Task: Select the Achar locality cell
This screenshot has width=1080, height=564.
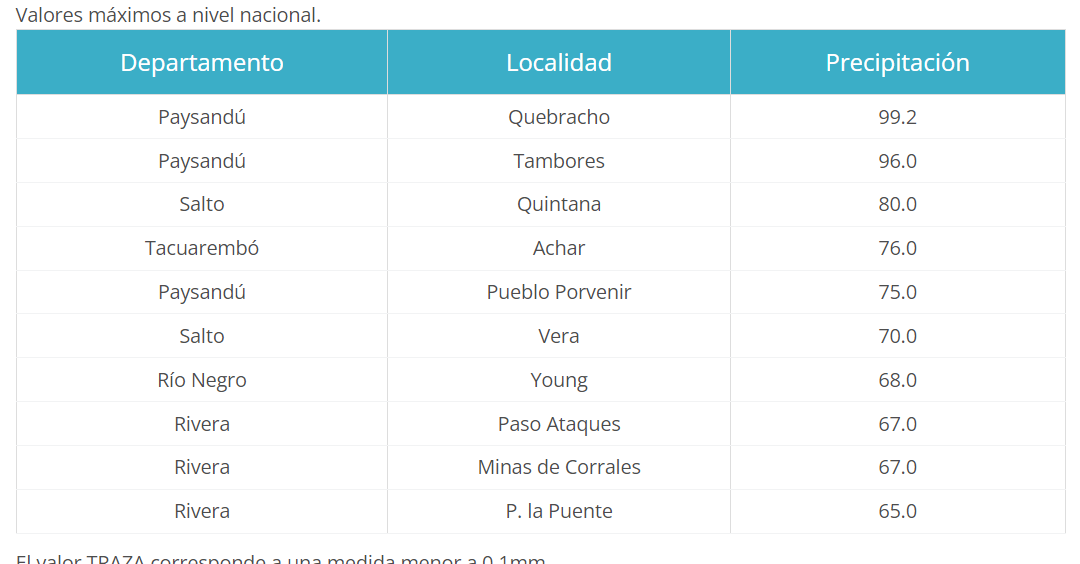Action: pos(559,248)
